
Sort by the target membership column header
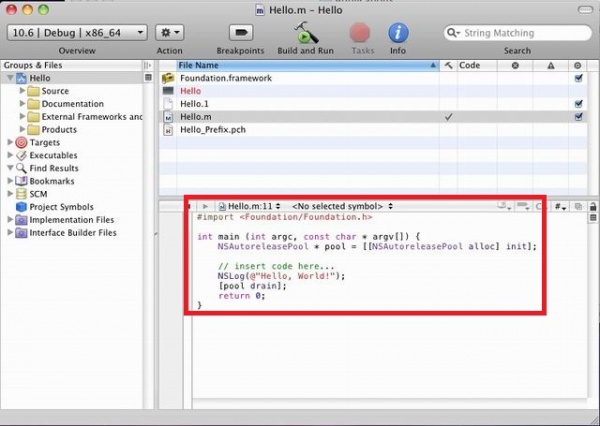(578, 65)
